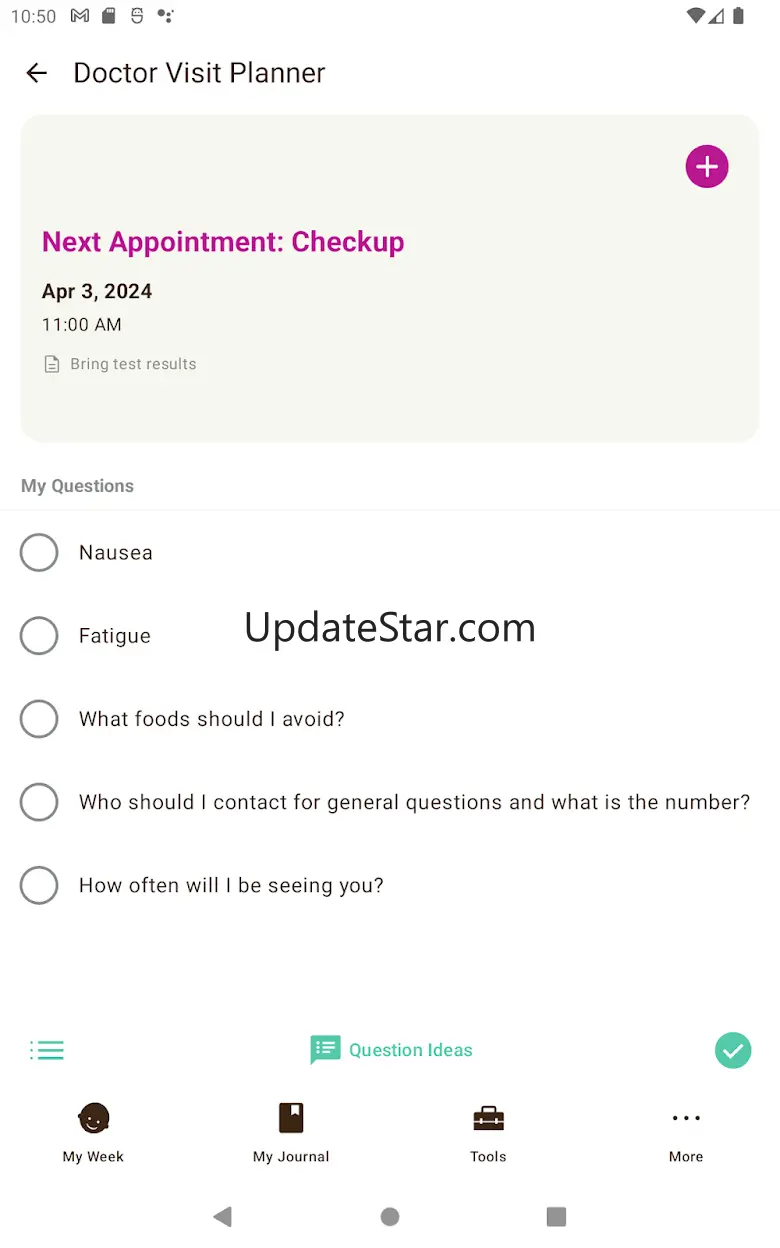
Task: Open the question list icon
Action: coord(47,1050)
